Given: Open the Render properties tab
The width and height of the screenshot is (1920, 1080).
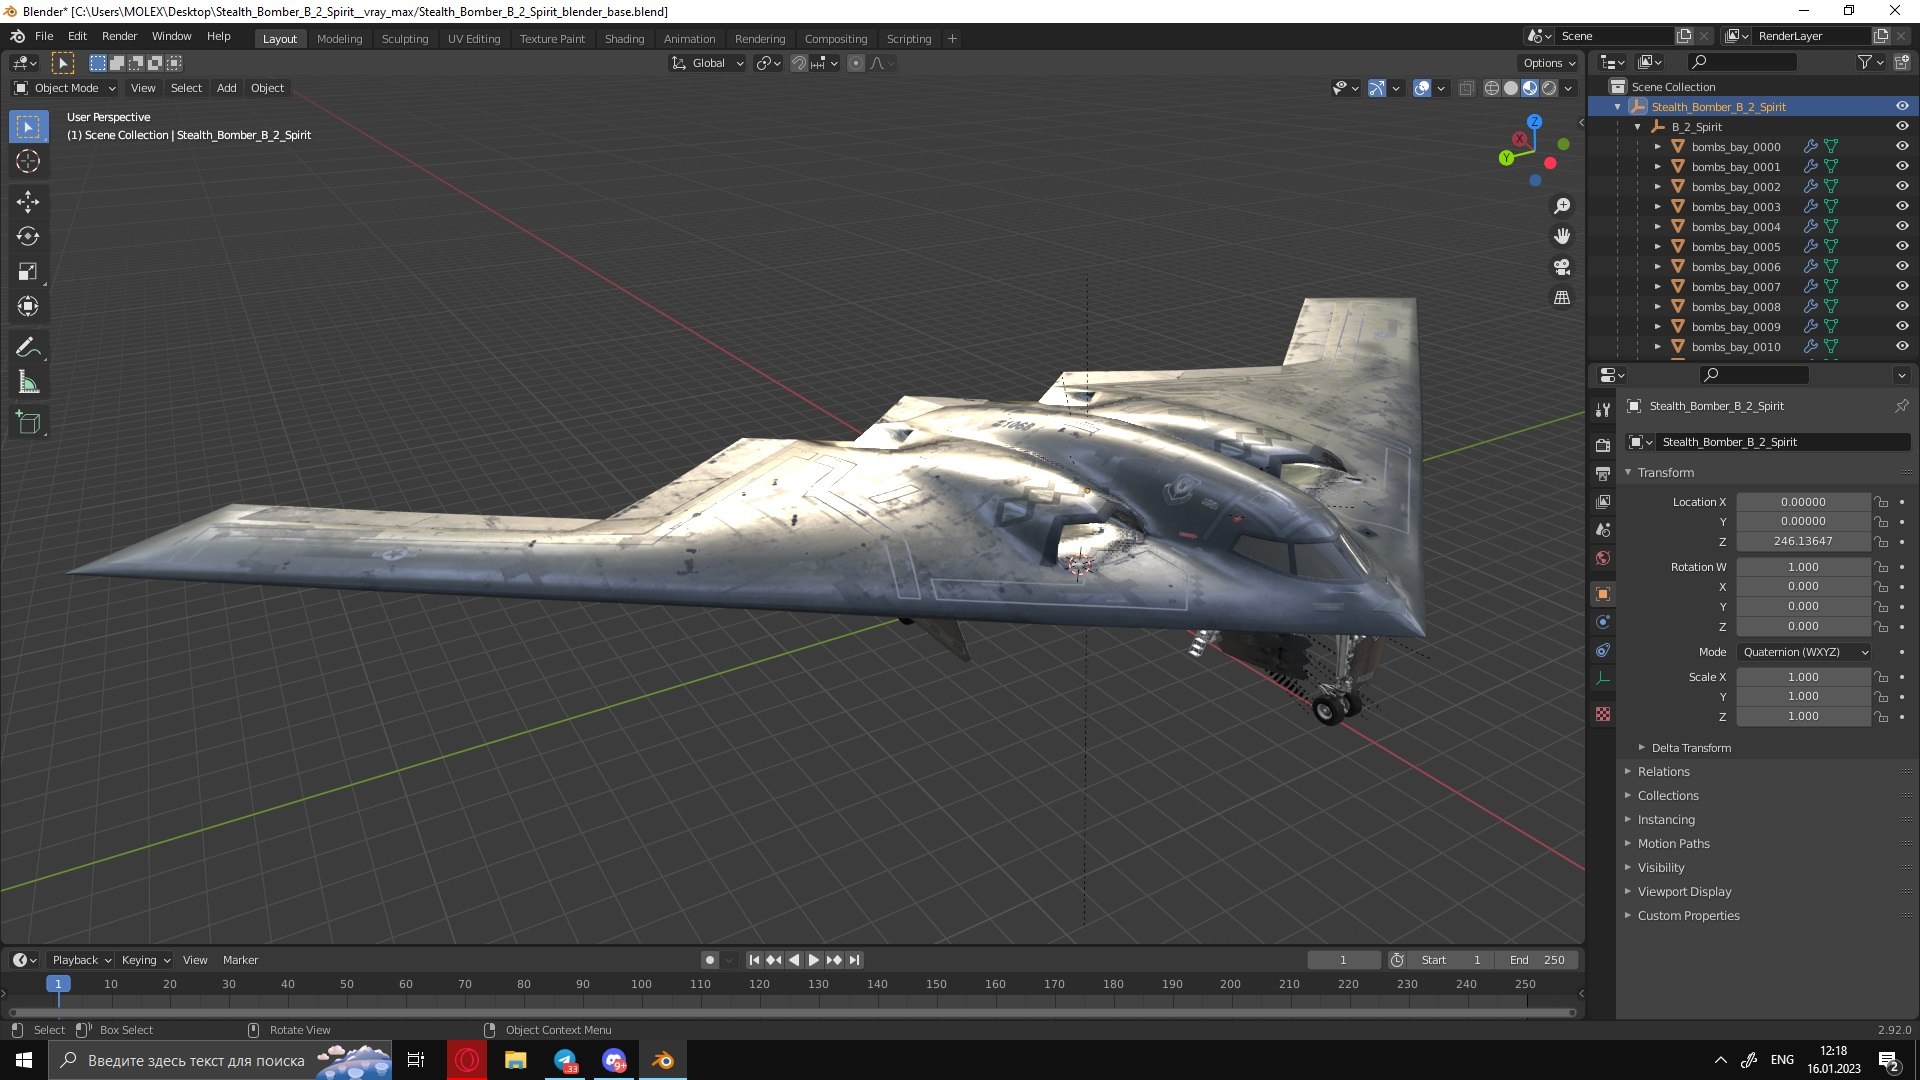Looking at the screenshot, I should coord(1603,445).
